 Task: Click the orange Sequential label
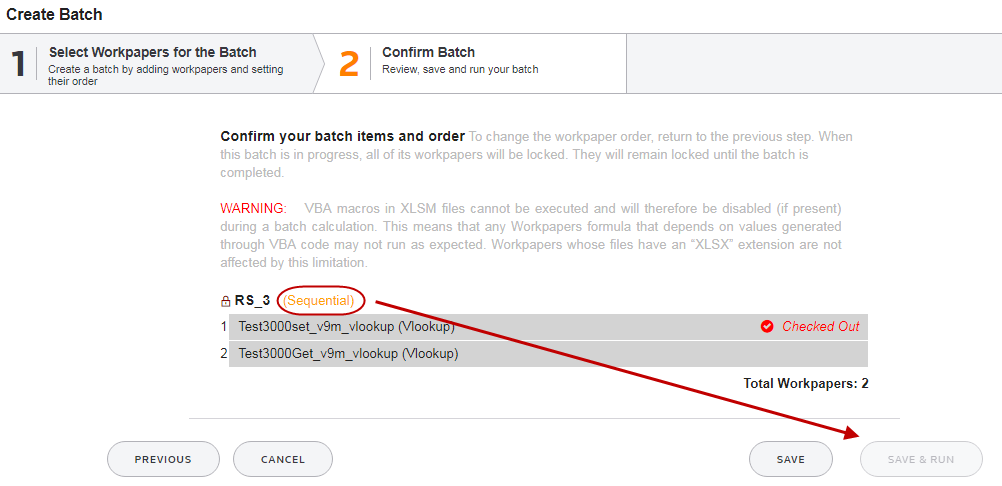319,300
